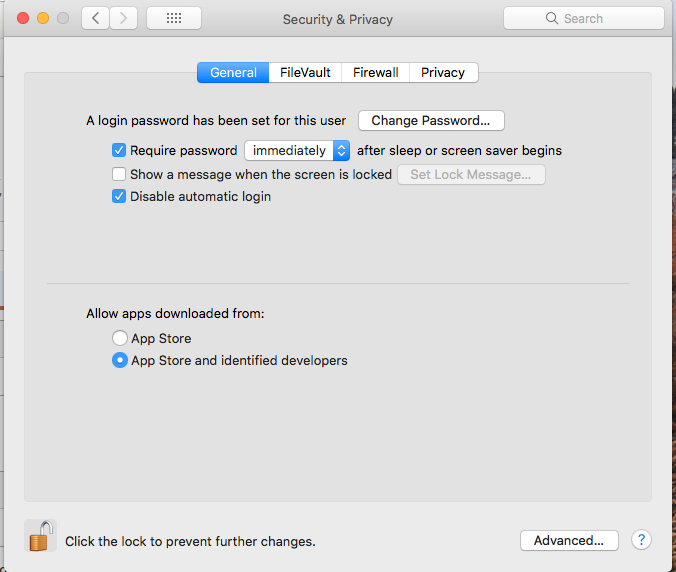This screenshot has height=572, width=676.
Task: Open the help question mark button
Action: (x=641, y=540)
